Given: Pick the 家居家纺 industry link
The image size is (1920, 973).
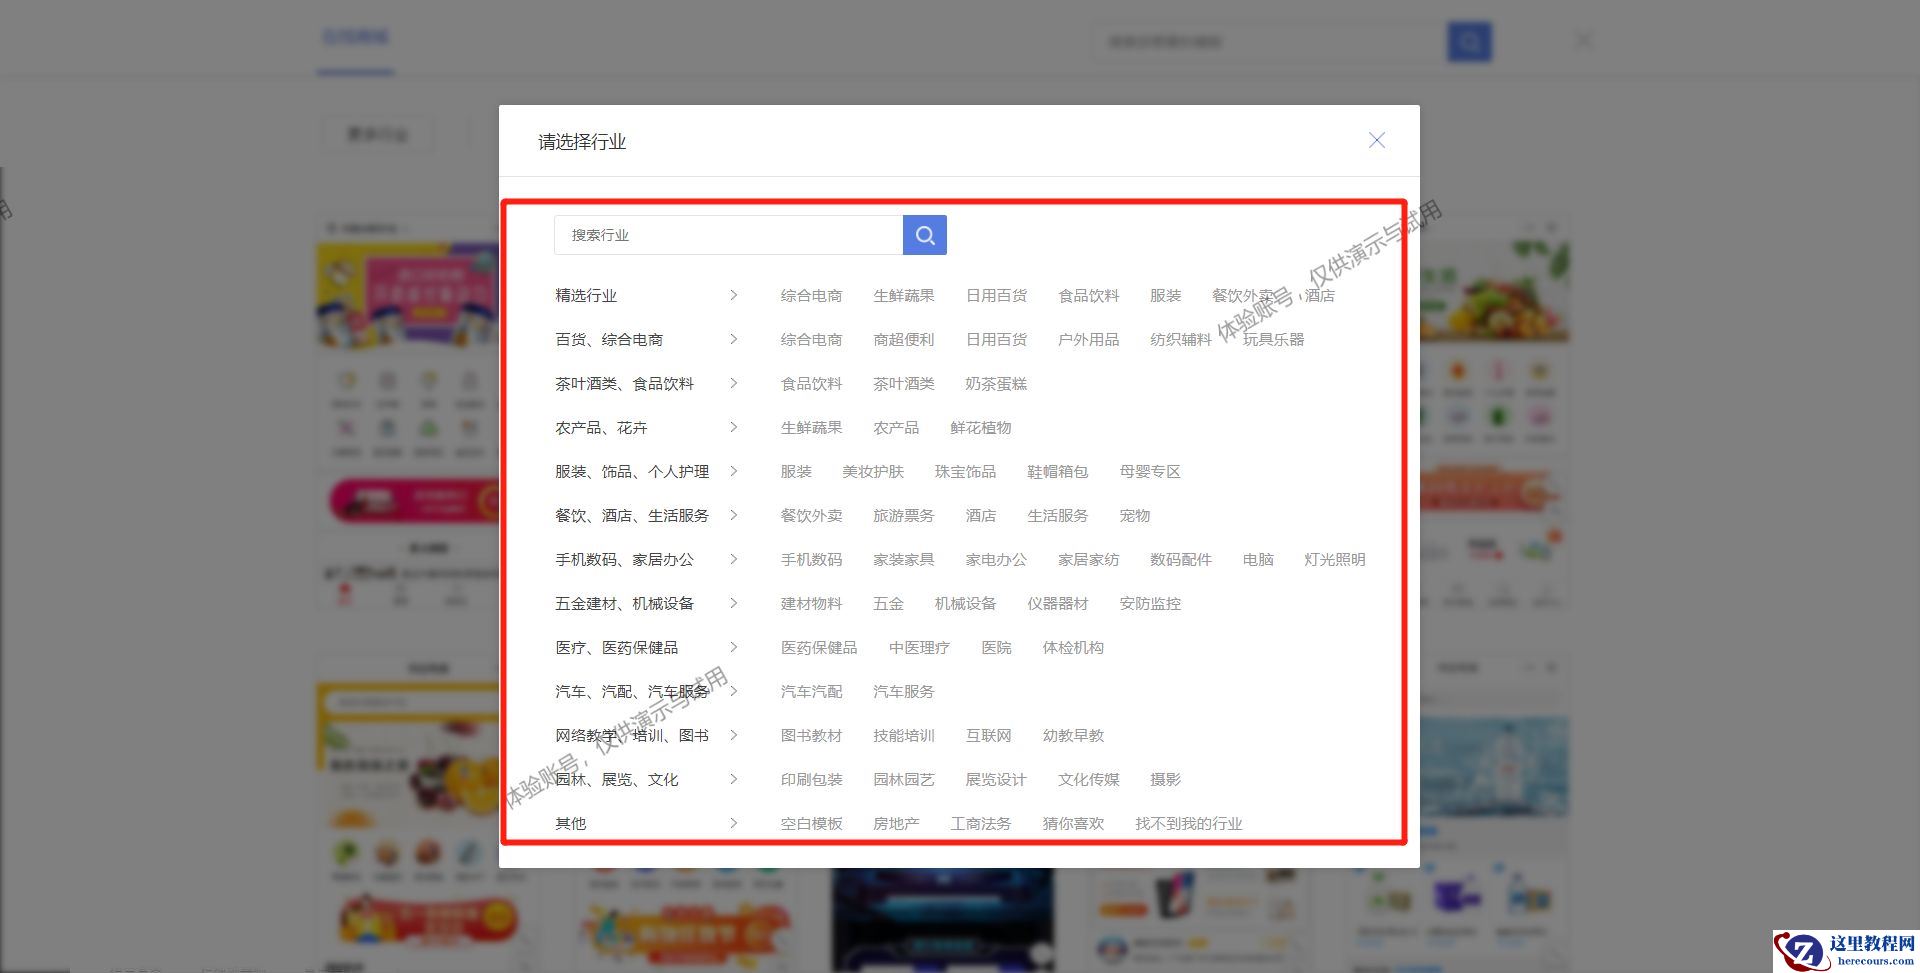Looking at the screenshot, I should pos(1089,560).
